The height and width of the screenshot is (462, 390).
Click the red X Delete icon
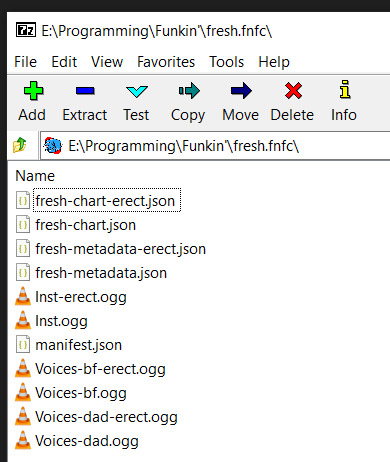pos(293,91)
